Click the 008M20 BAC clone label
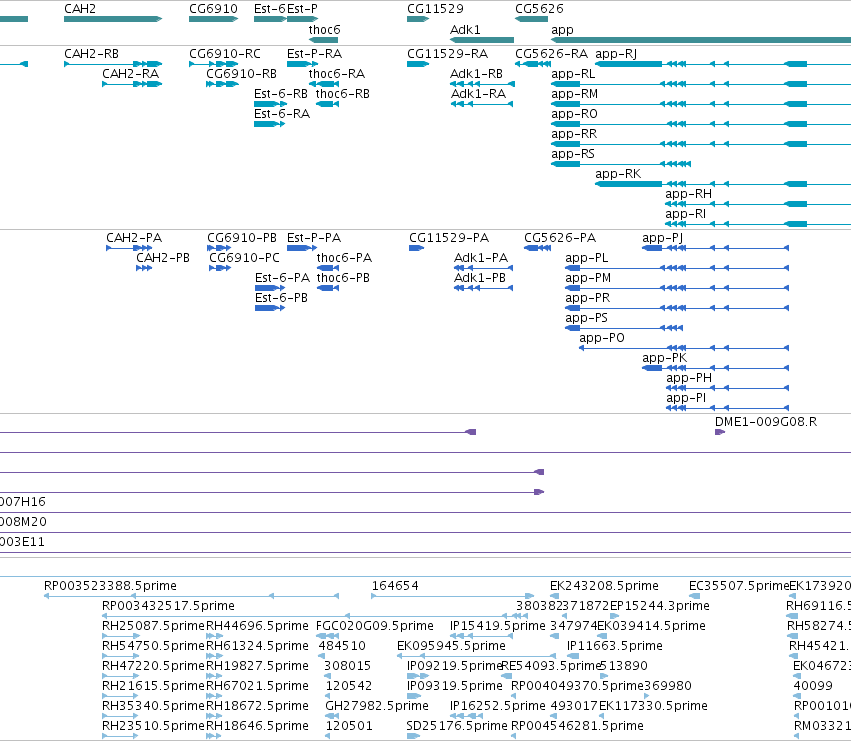This screenshot has width=851, height=741. click(23, 522)
